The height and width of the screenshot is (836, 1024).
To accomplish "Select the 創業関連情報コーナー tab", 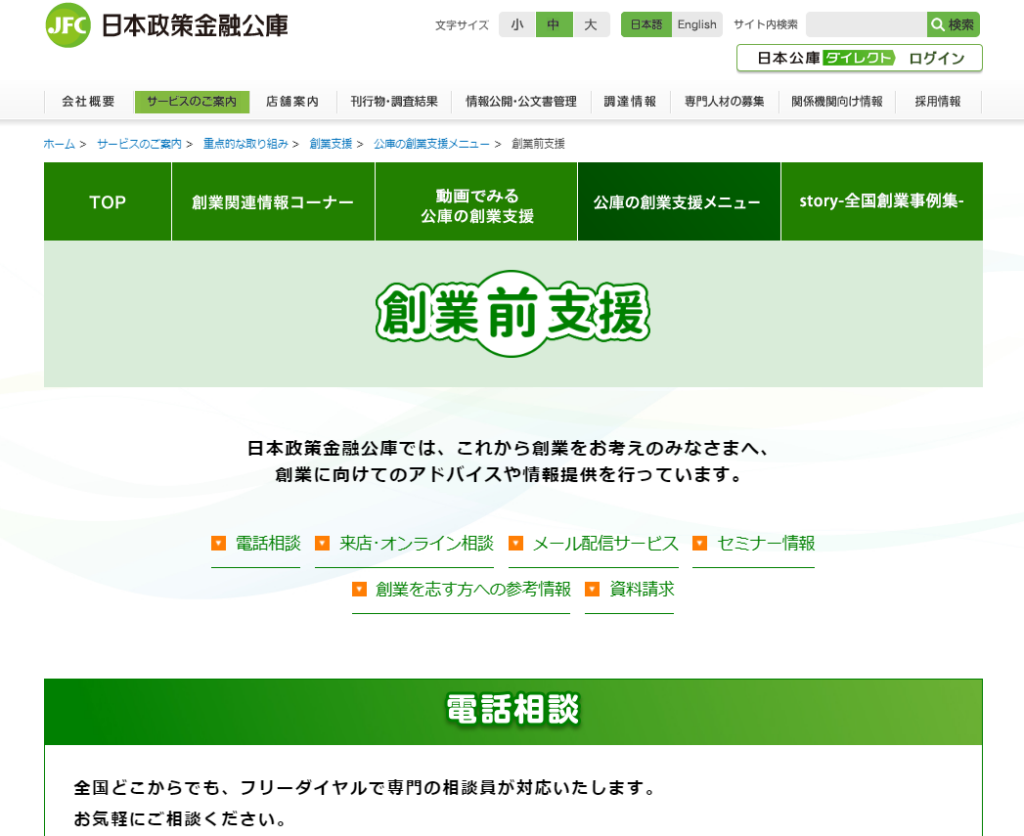I will point(273,202).
